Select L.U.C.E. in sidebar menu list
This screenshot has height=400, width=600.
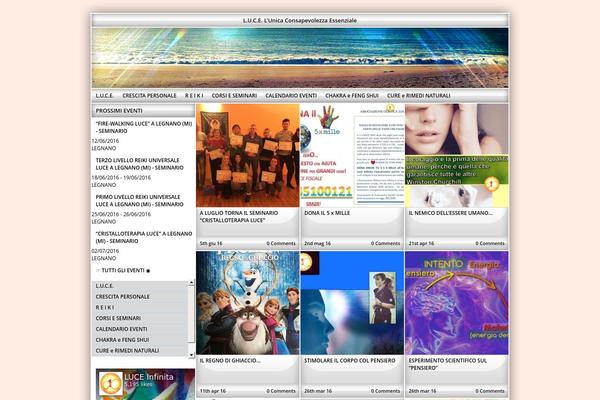104,286
